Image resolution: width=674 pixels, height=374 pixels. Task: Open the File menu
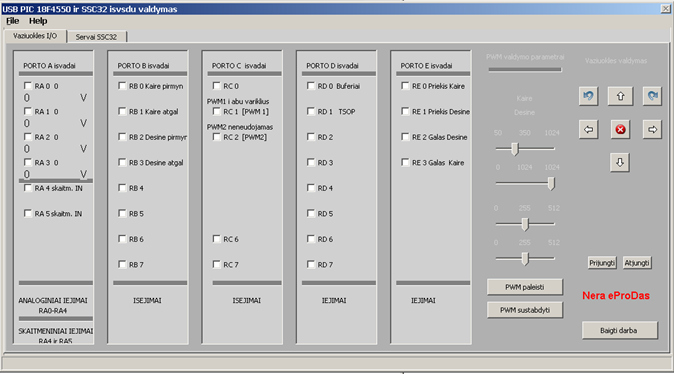pos(12,21)
